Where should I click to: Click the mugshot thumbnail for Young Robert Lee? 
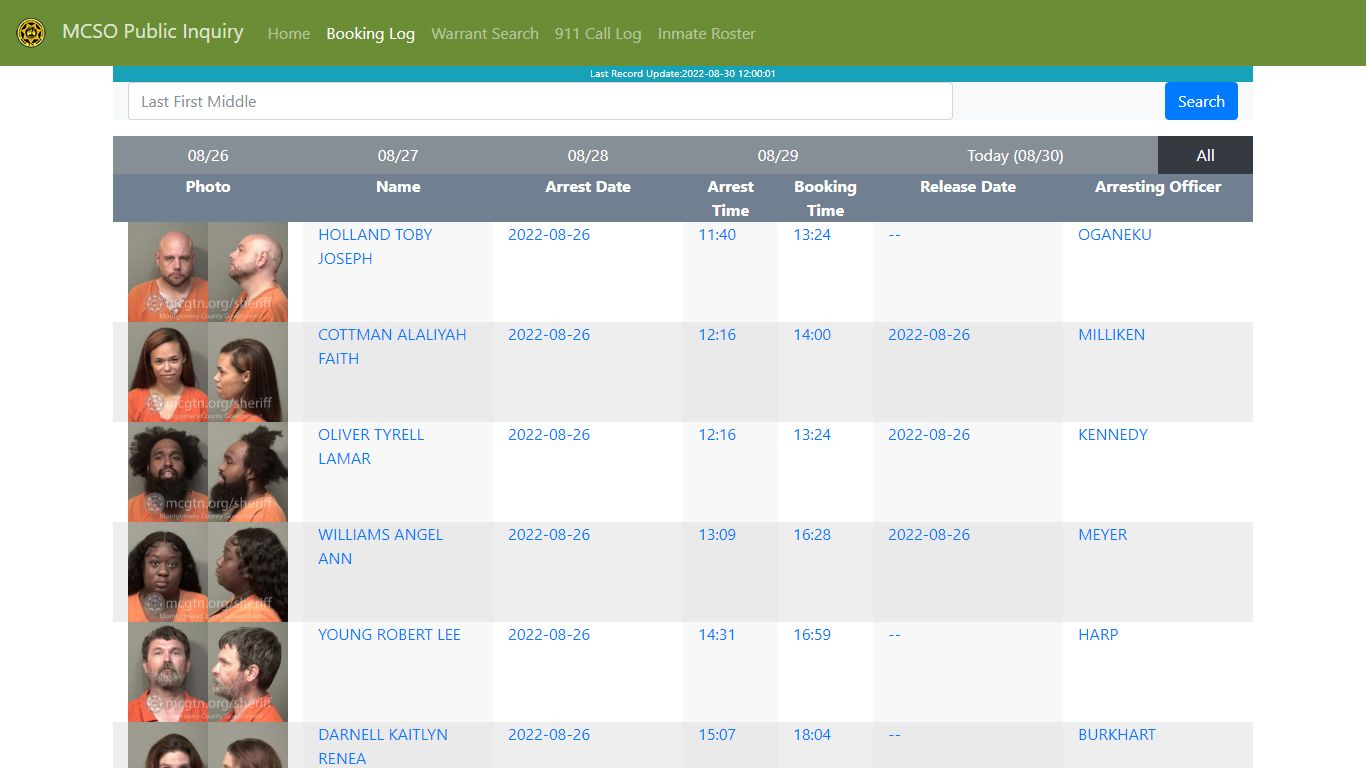click(x=208, y=672)
